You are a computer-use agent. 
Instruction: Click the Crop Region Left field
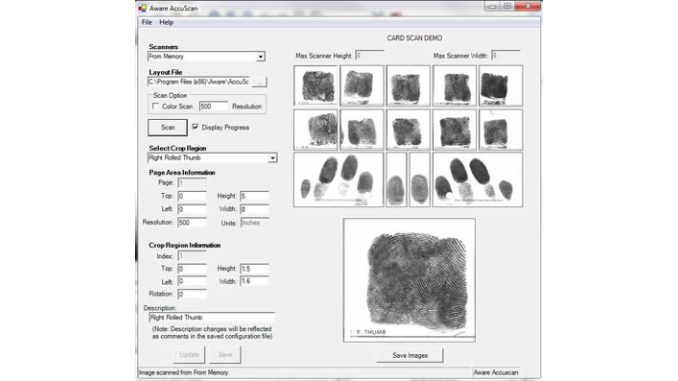coord(192,282)
